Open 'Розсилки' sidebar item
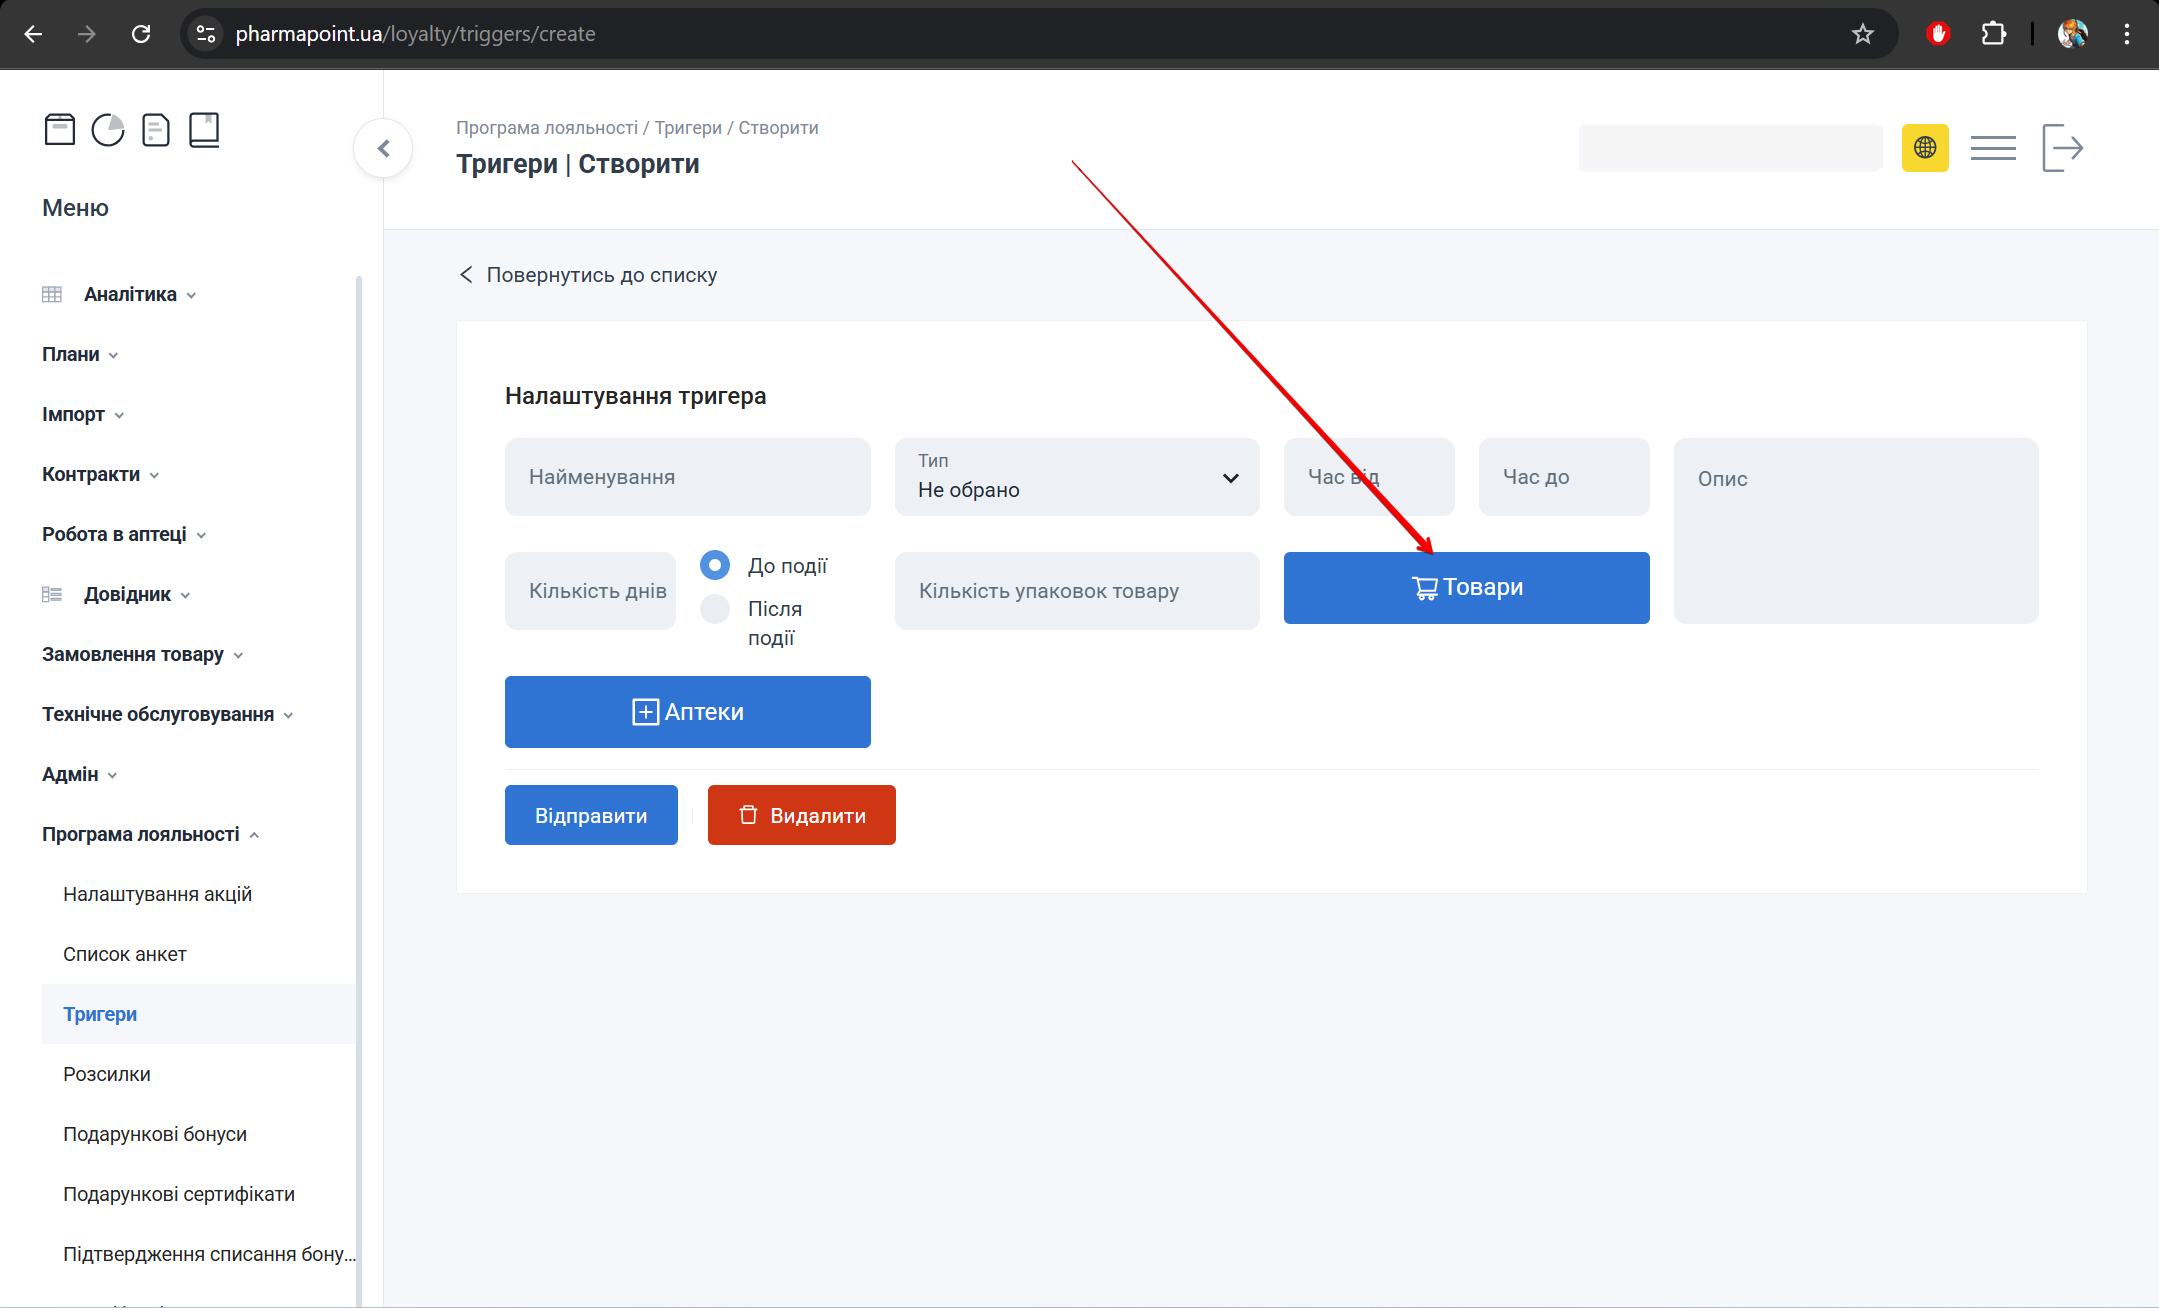The width and height of the screenshot is (2159, 1308). click(107, 1074)
